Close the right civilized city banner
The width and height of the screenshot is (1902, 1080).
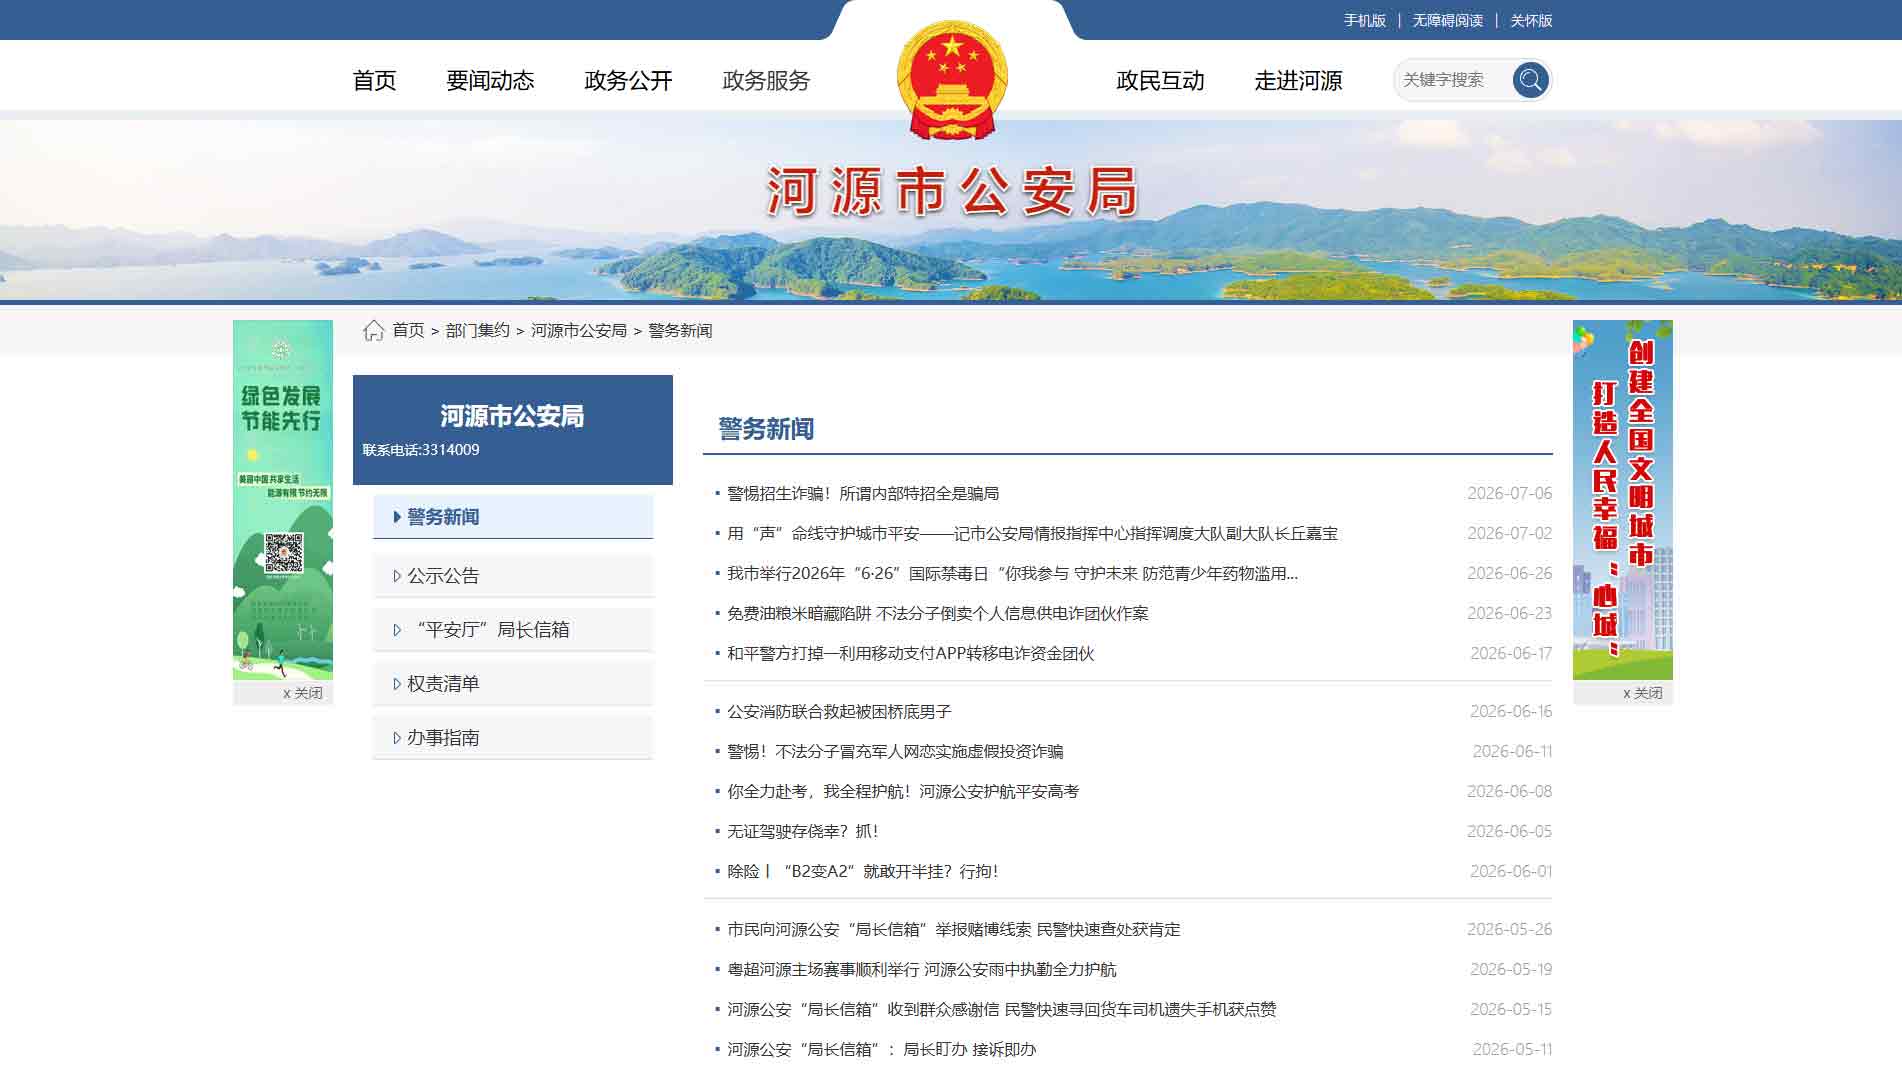point(1643,693)
